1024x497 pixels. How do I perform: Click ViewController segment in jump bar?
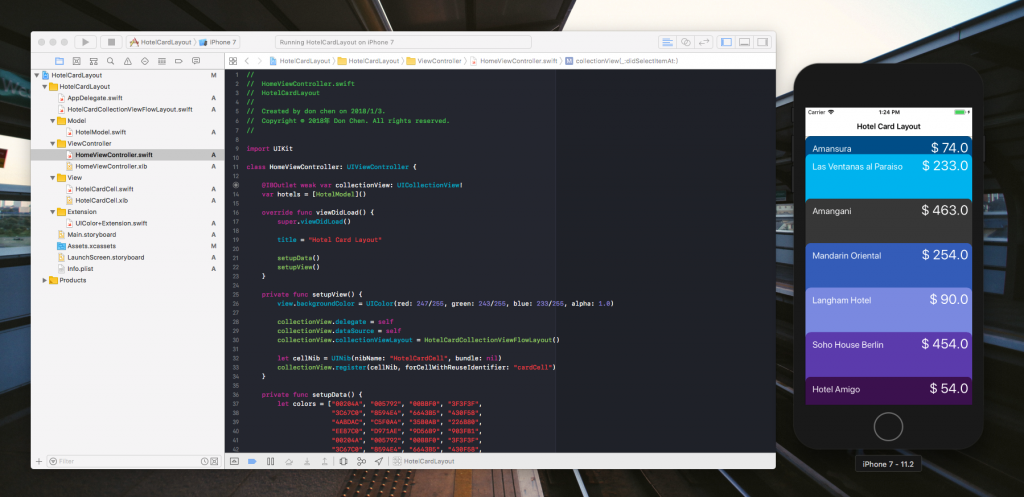point(434,61)
